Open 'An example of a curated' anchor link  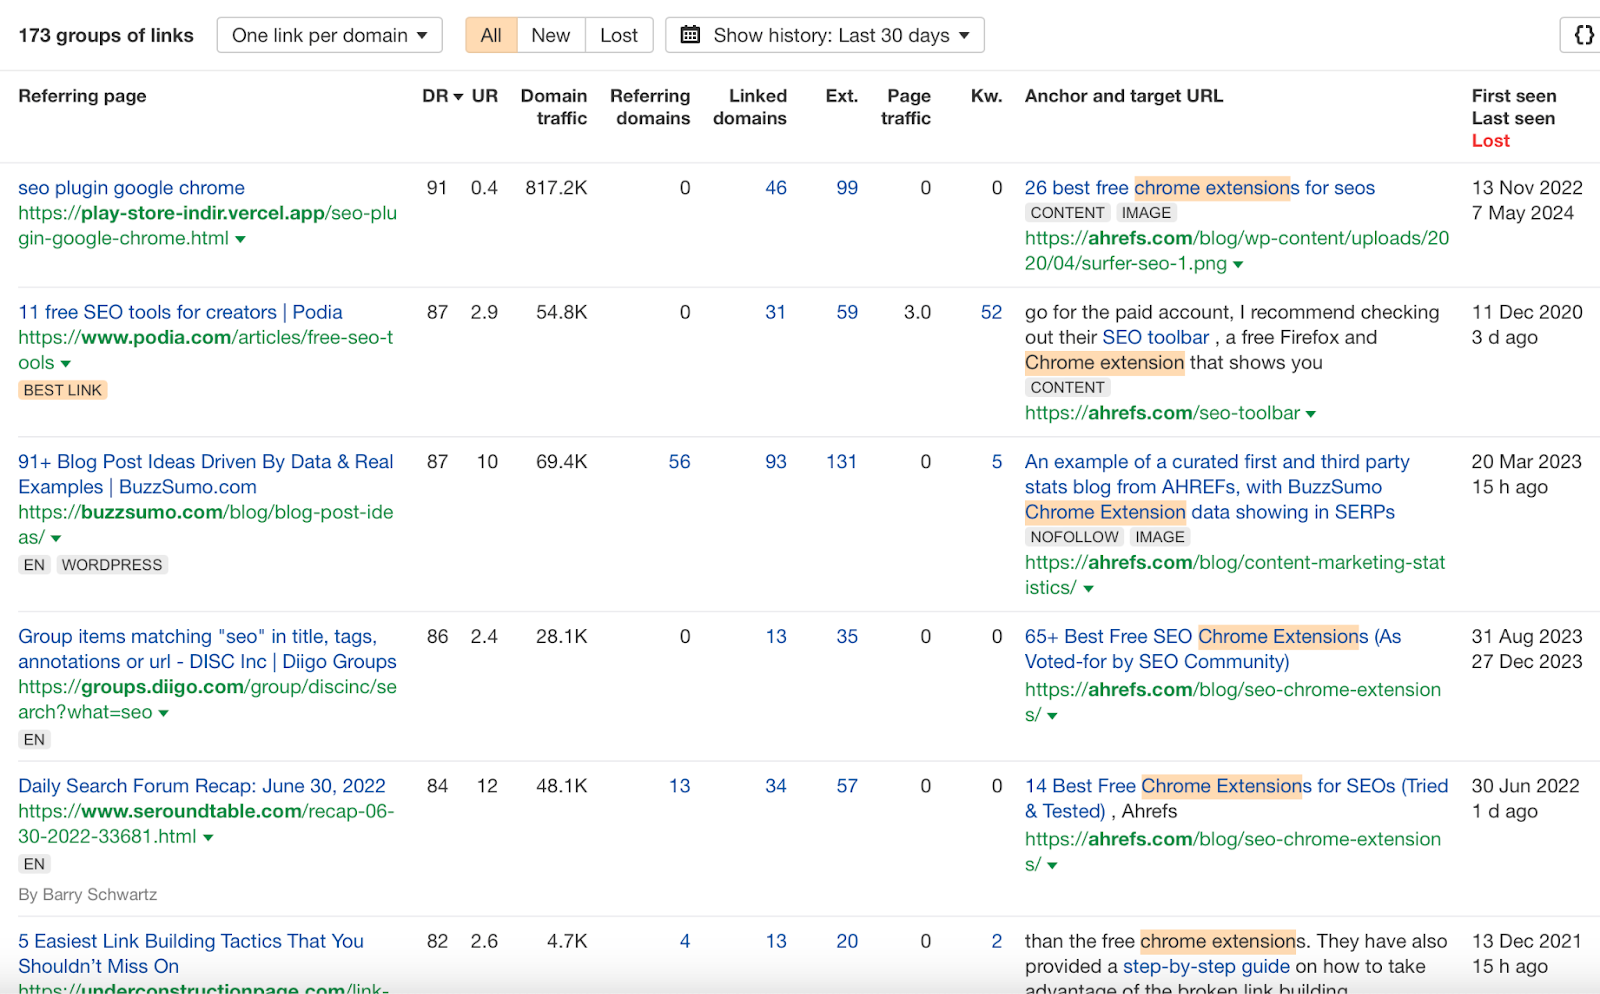pyautogui.click(x=1217, y=487)
